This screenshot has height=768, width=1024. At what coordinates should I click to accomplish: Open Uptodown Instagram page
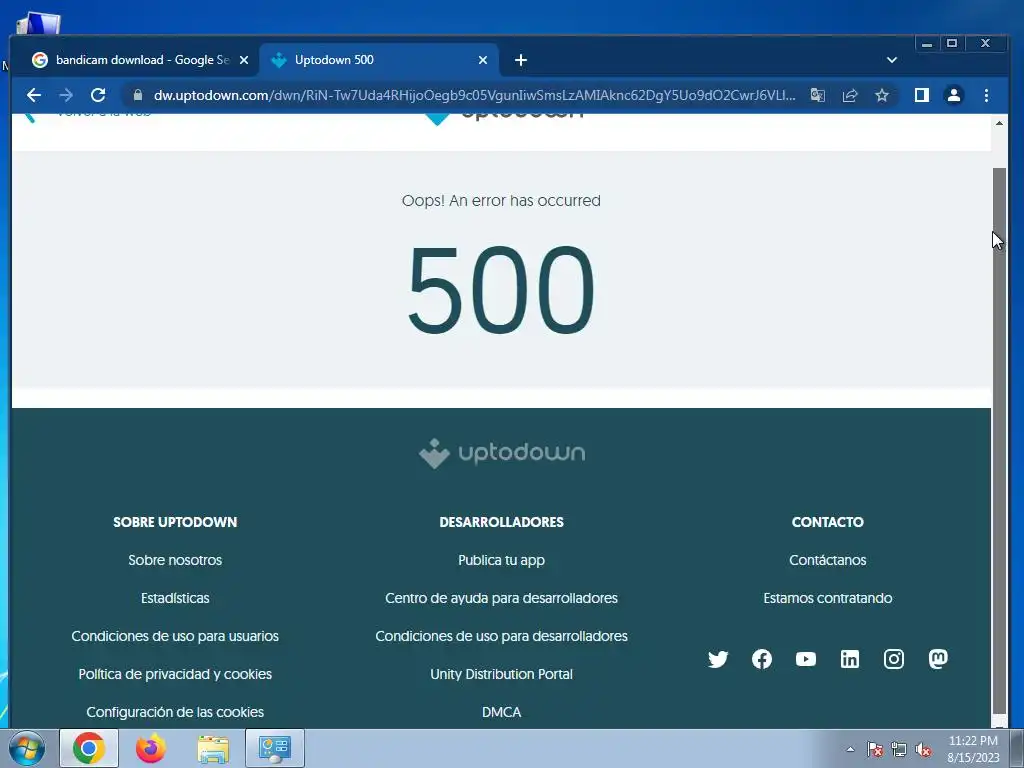click(x=893, y=660)
